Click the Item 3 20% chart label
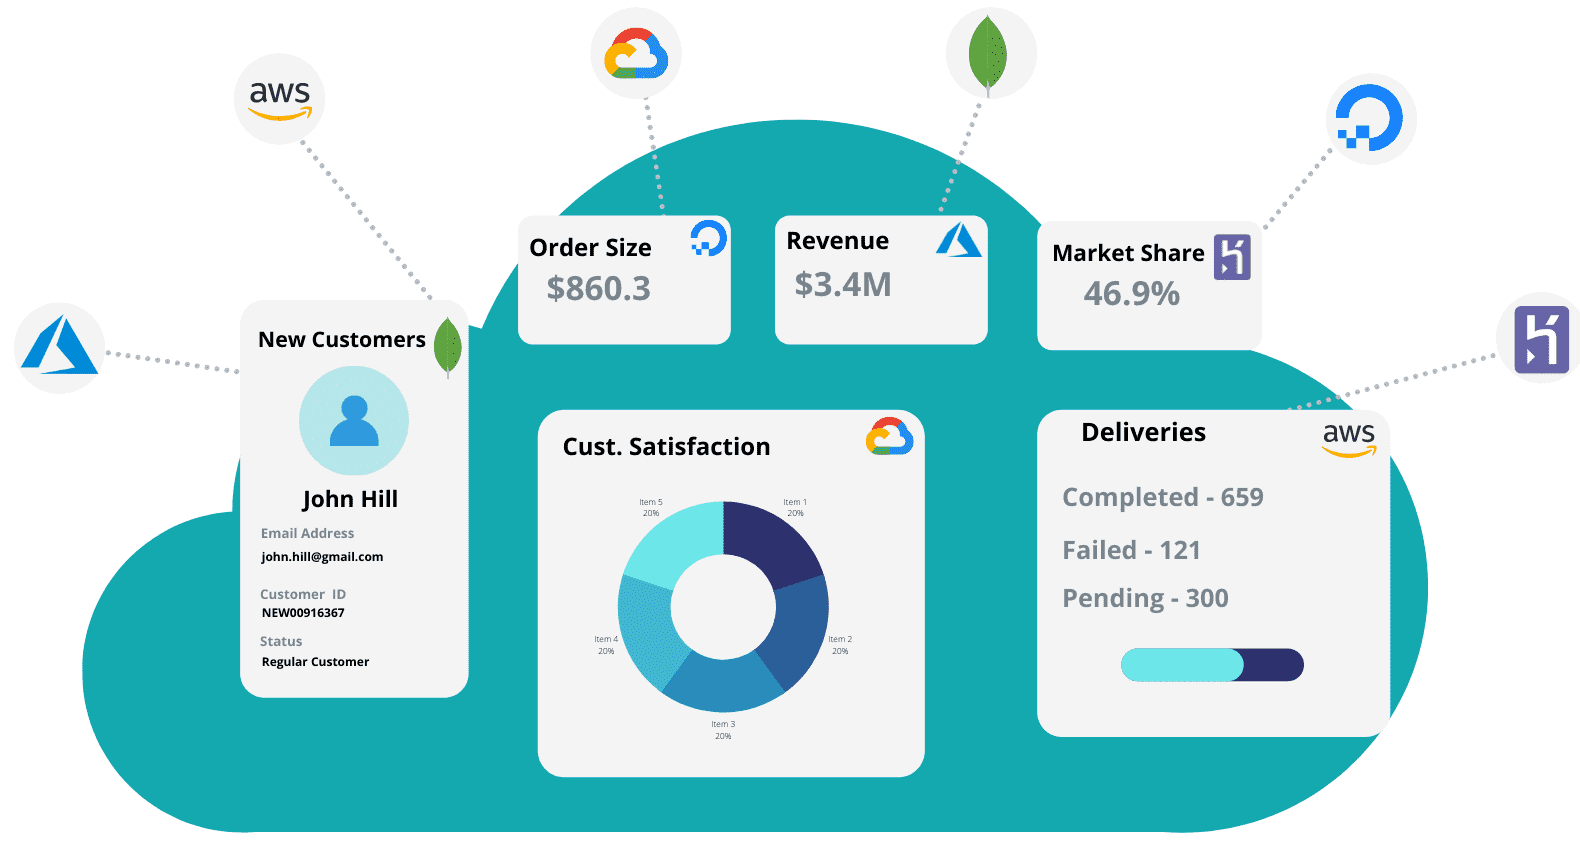 tap(723, 730)
